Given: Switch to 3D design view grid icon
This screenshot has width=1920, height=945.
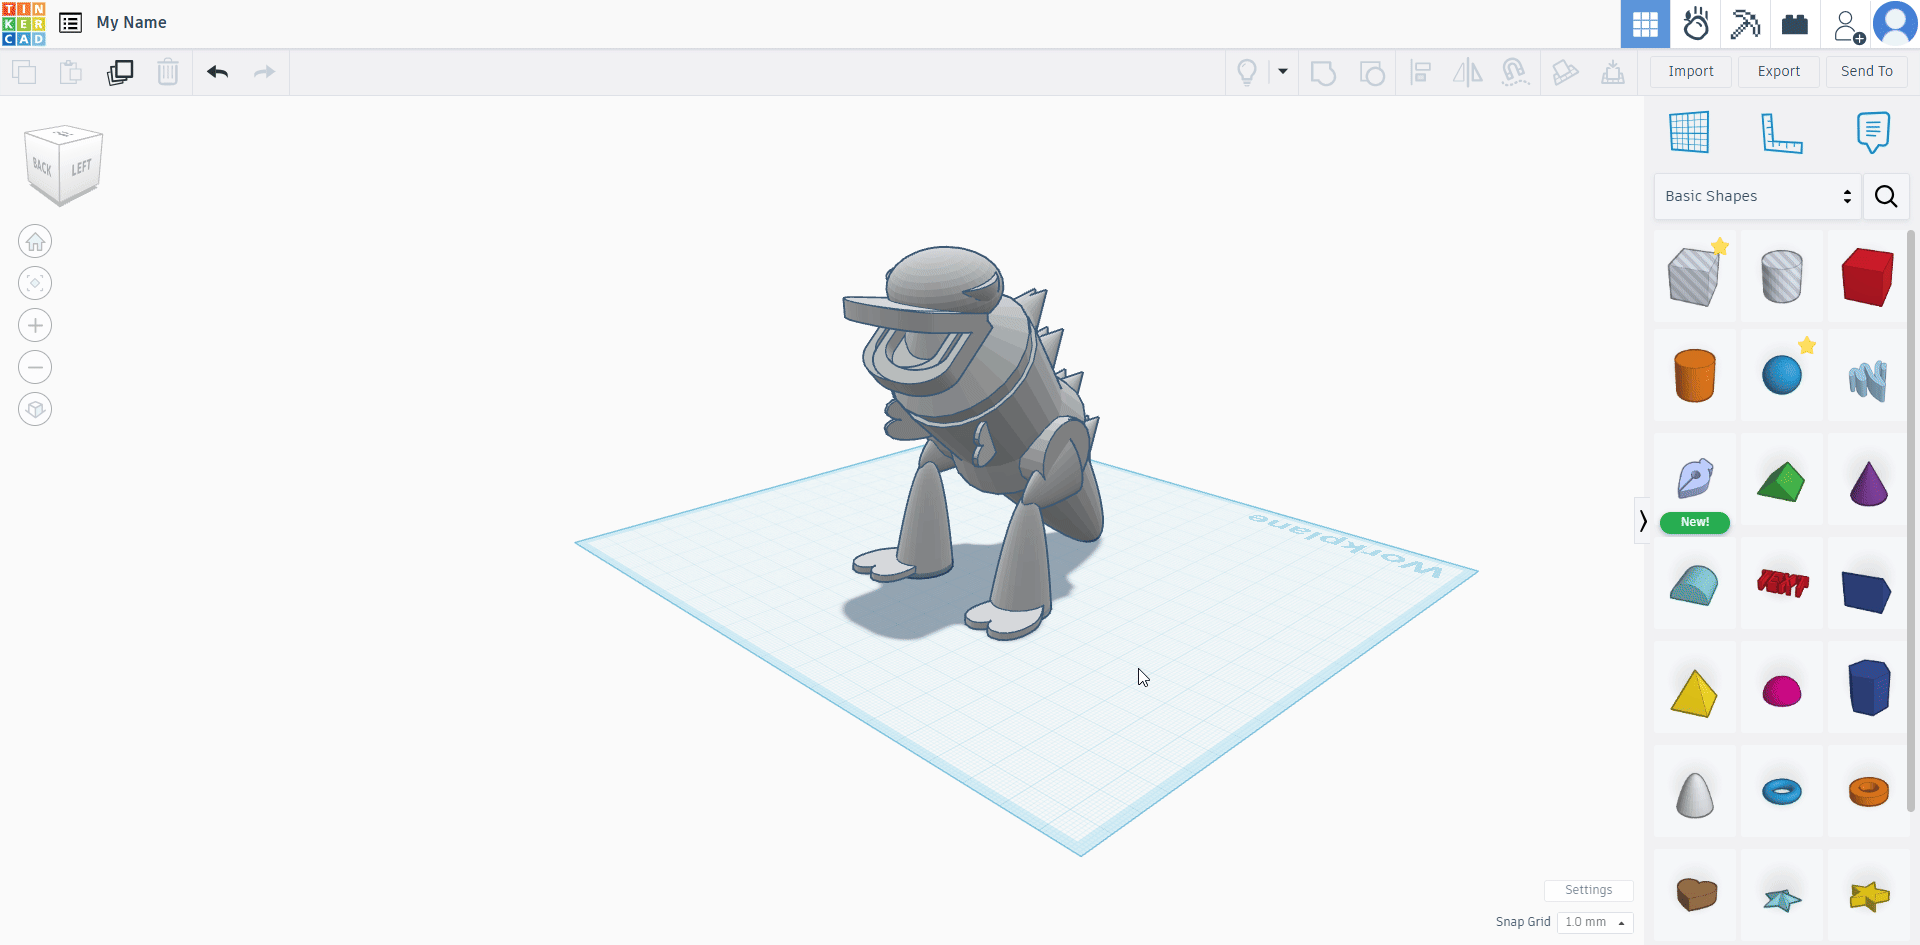Looking at the screenshot, I should point(1645,24).
